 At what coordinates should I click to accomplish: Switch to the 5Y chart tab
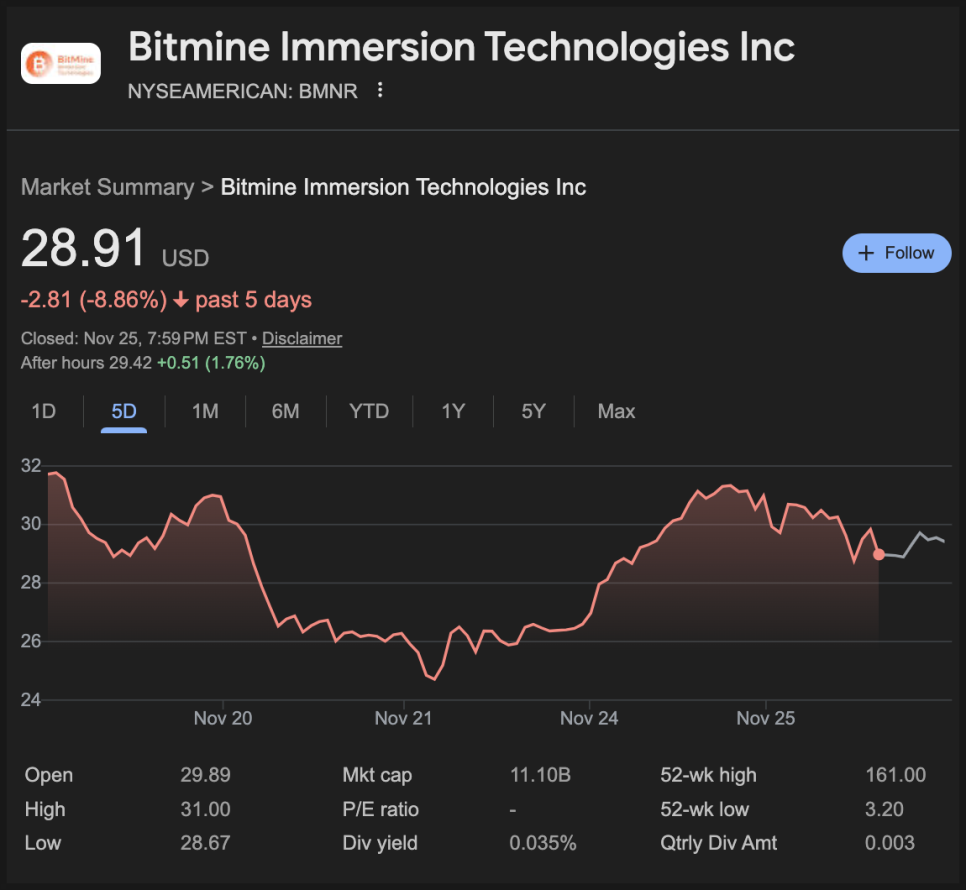click(533, 411)
